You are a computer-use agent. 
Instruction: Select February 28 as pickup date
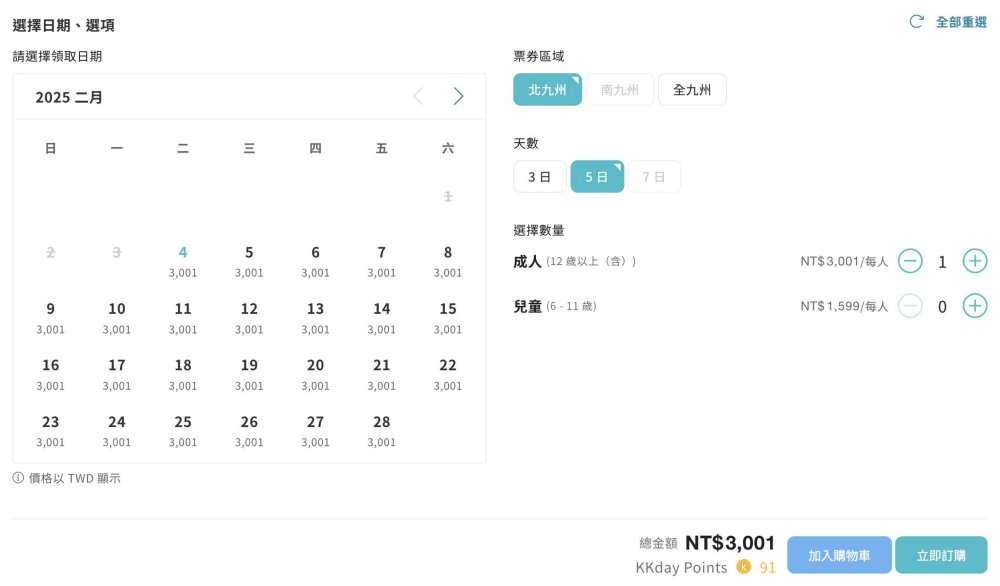click(x=381, y=431)
